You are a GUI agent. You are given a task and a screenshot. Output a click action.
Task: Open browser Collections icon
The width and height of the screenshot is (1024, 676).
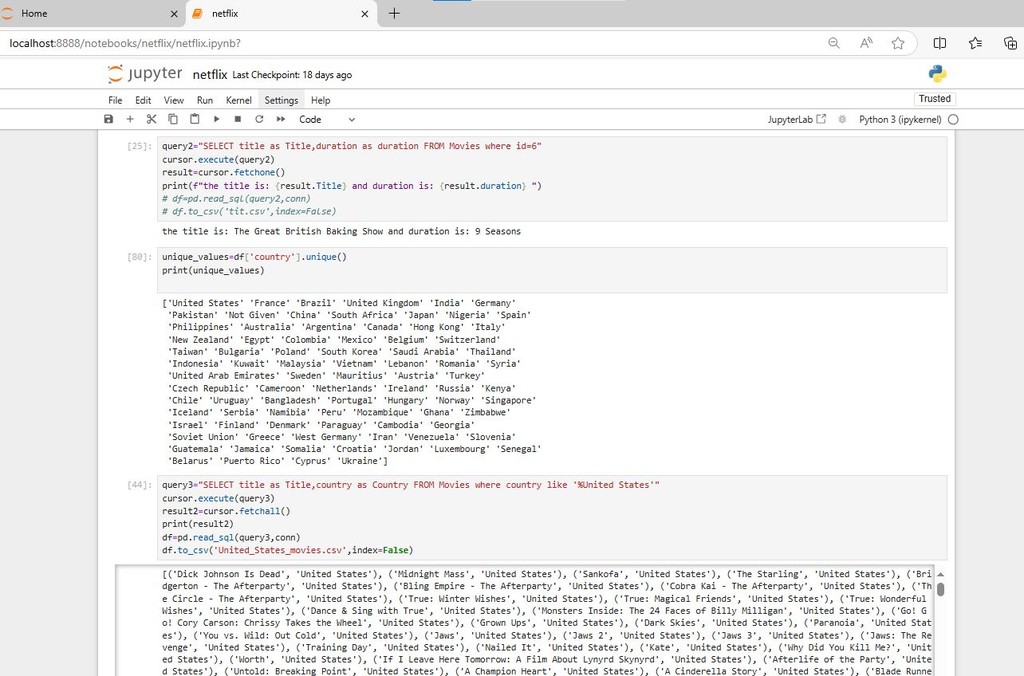tap(1010, 43)
